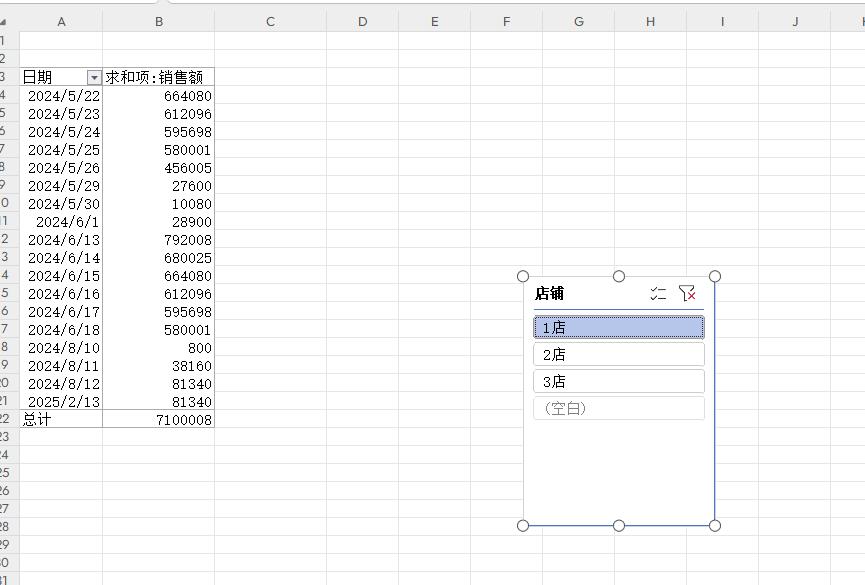Viewport: 865px width, 585px height.
Task: Select cell with date 2024/6/15
Action: click(x=61, y=275)
